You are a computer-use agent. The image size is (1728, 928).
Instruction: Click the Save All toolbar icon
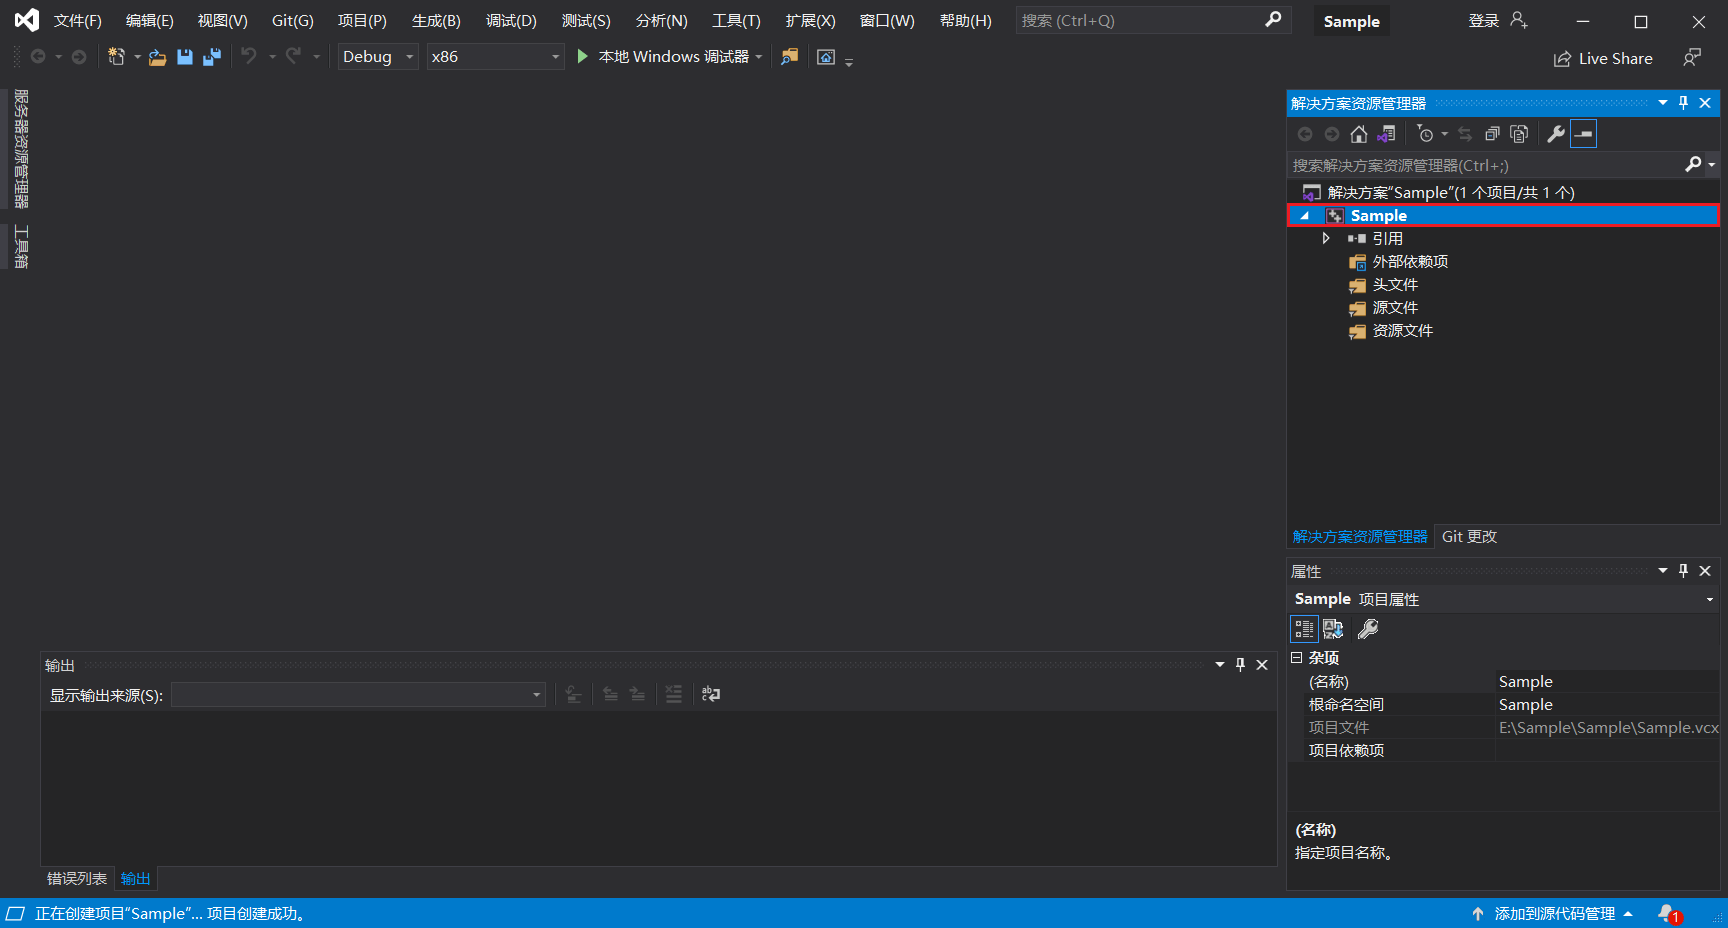coord(212,57)
